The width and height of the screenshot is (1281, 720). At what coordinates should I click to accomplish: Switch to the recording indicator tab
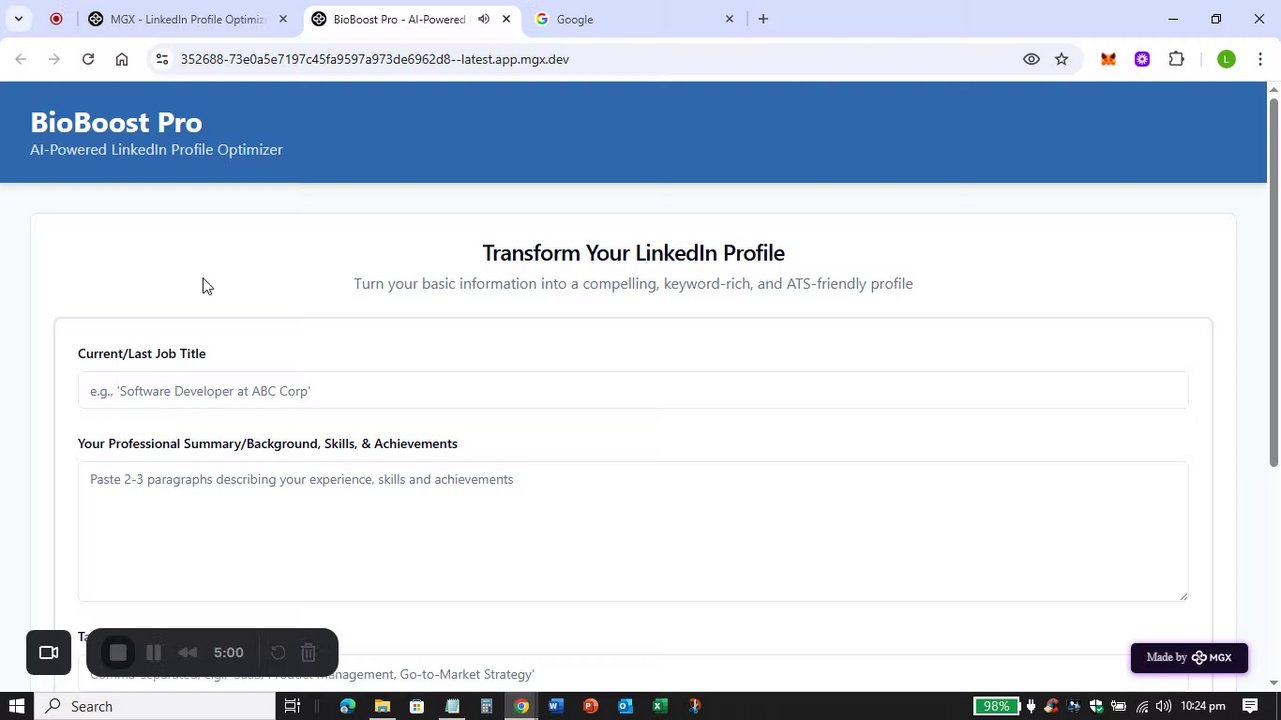(56, 19)
